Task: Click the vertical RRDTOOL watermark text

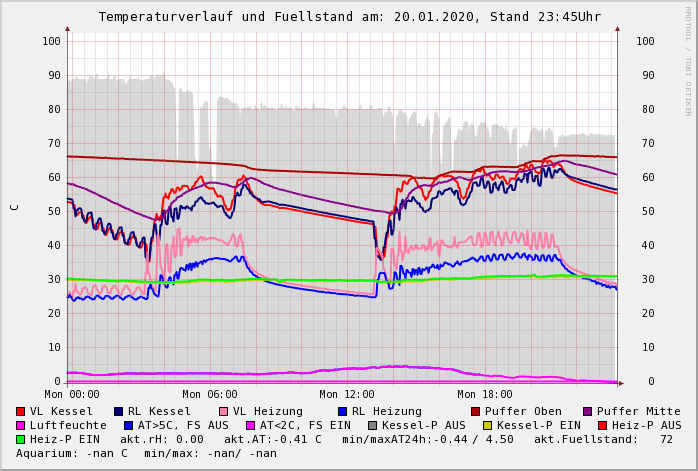Action: pyautogui.click(x=687, y=60)
